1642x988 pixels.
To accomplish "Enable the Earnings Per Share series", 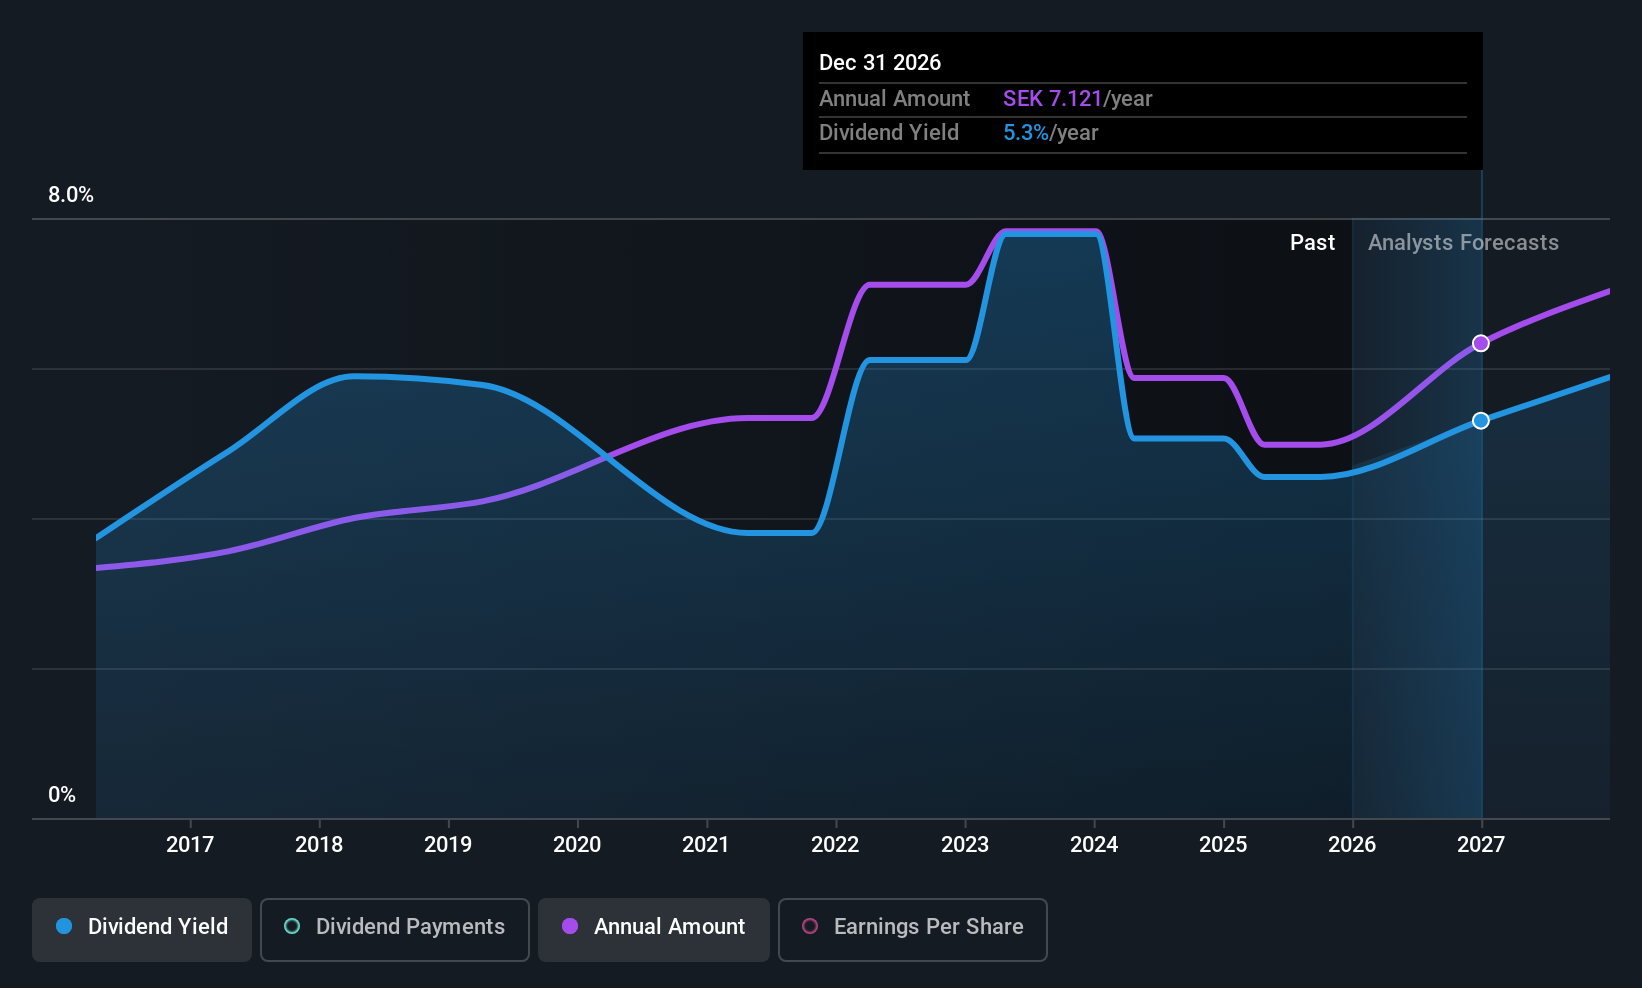I will [913, 930].
